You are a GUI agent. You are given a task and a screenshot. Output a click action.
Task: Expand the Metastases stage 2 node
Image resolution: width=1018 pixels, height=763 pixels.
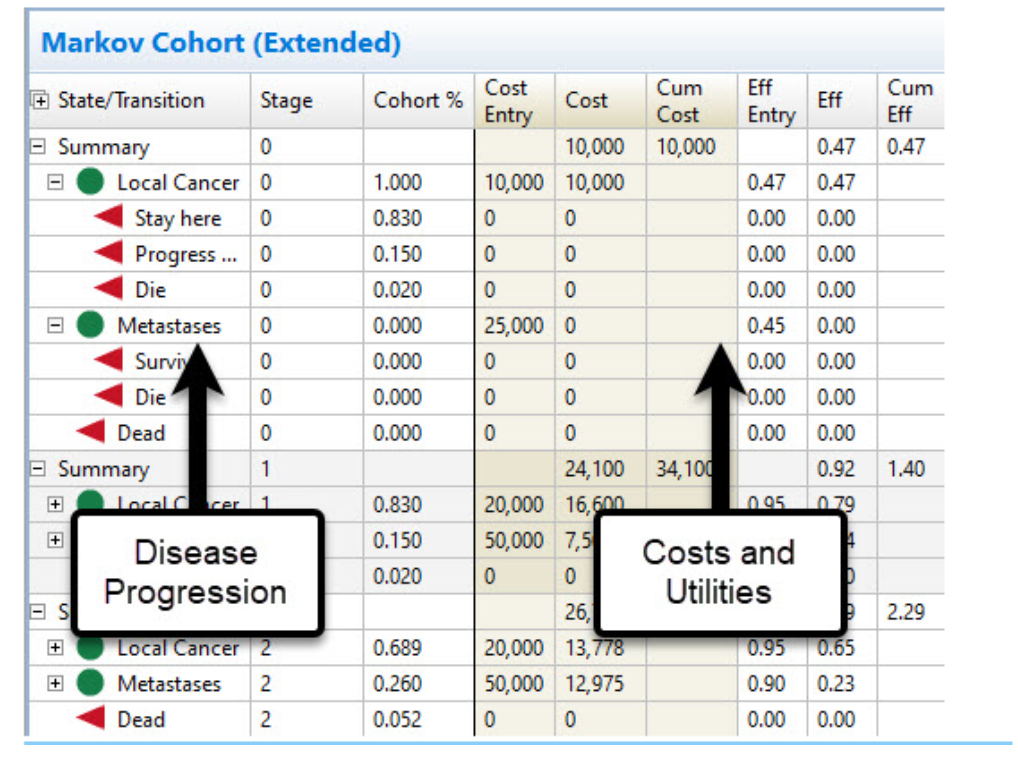click(57, 684)
